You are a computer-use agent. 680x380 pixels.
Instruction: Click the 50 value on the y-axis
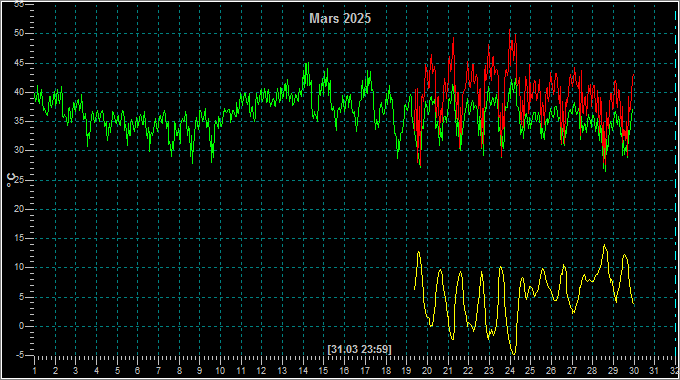[x=19, y=33]
